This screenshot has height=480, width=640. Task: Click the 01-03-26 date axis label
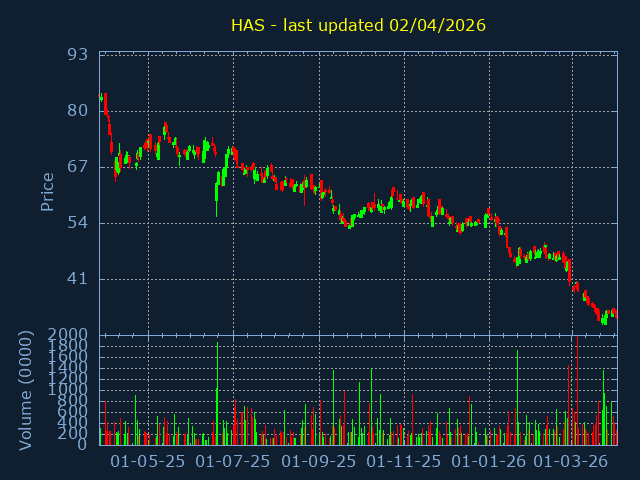coord(571,462)
